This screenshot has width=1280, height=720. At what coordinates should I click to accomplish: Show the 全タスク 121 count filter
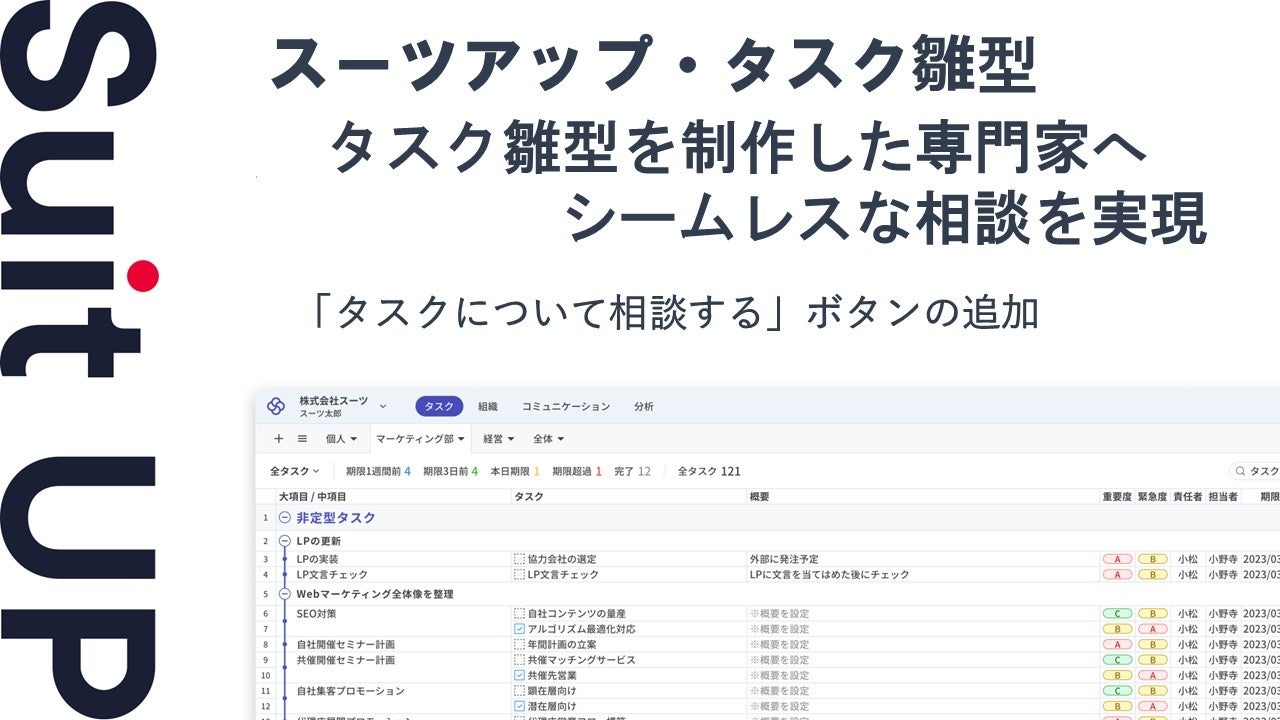709,471
